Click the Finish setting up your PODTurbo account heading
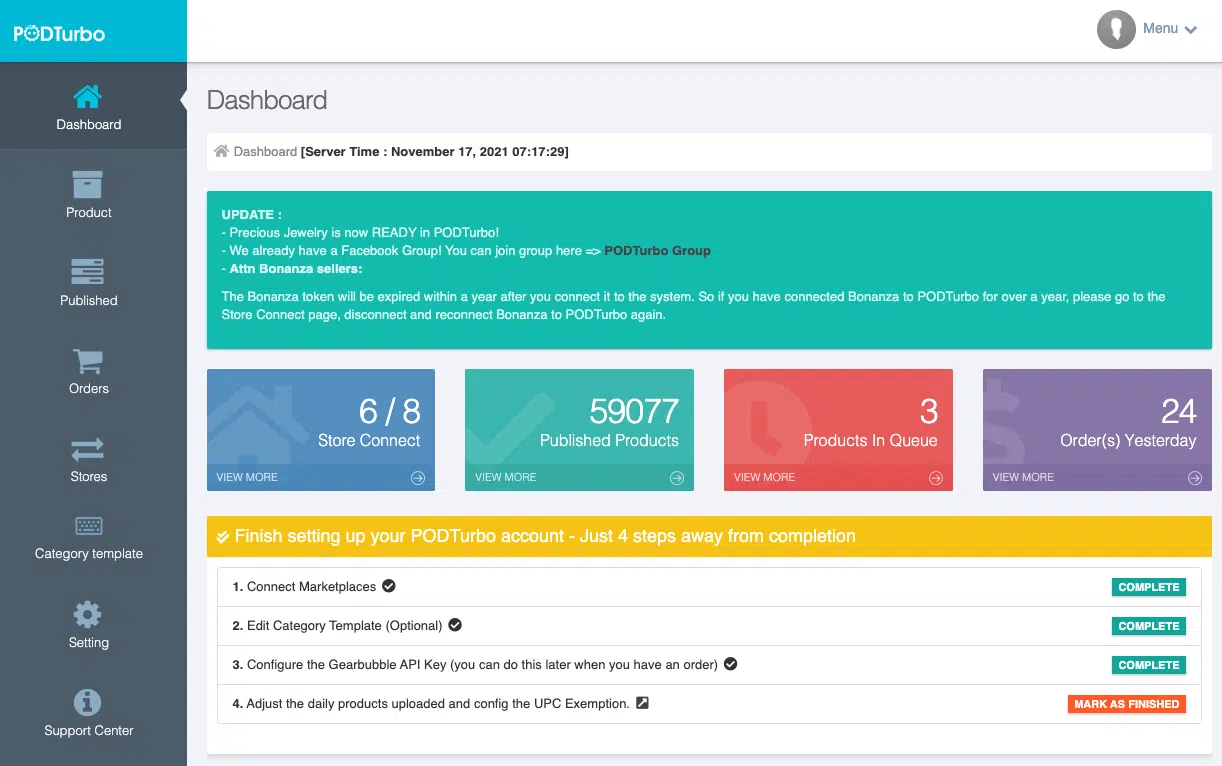Image resolution: width=1222 pixels, height=766 pixels. tap(545, 537)
